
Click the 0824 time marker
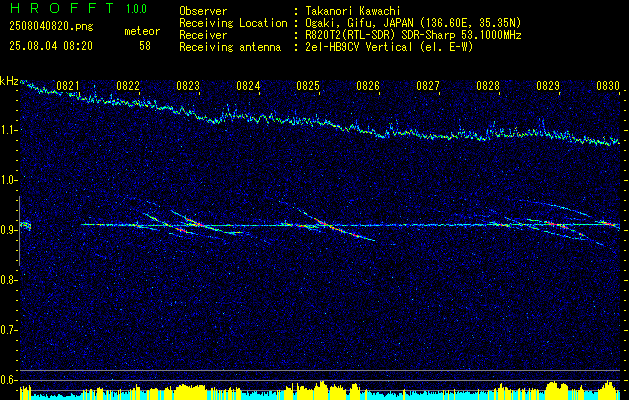[248, 85]
